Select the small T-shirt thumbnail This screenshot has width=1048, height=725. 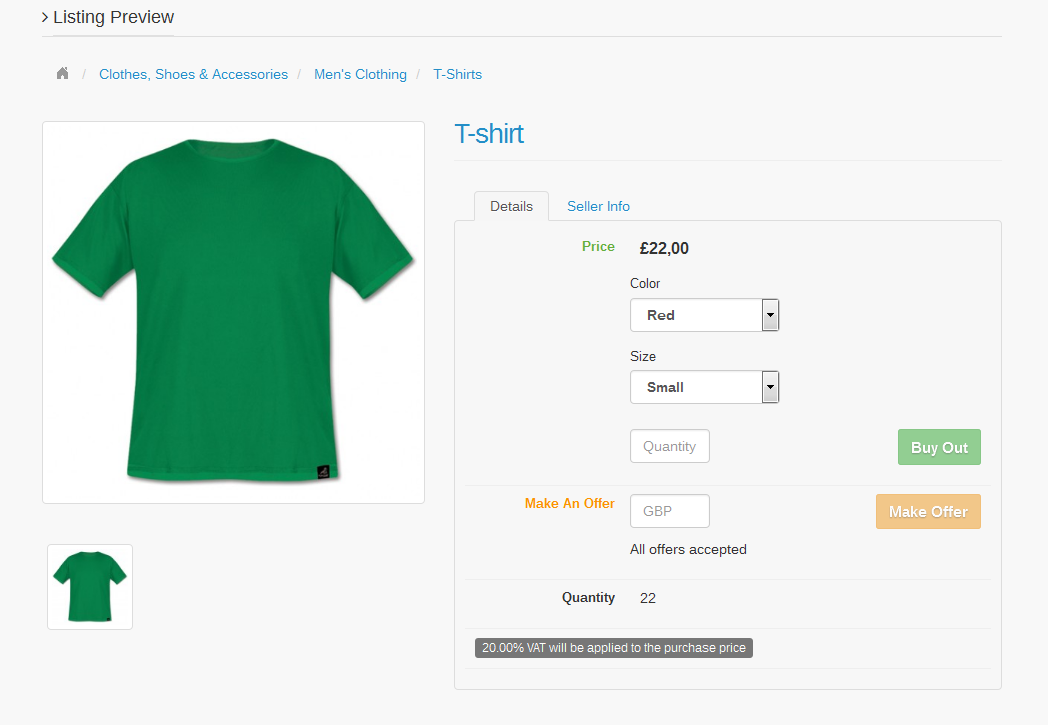point(90,587)
